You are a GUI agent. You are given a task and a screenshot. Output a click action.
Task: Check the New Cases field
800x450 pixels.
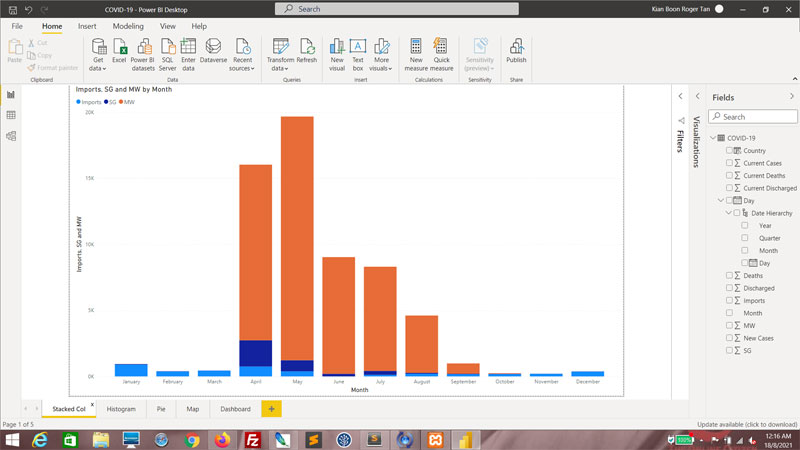tap(729, 338)
